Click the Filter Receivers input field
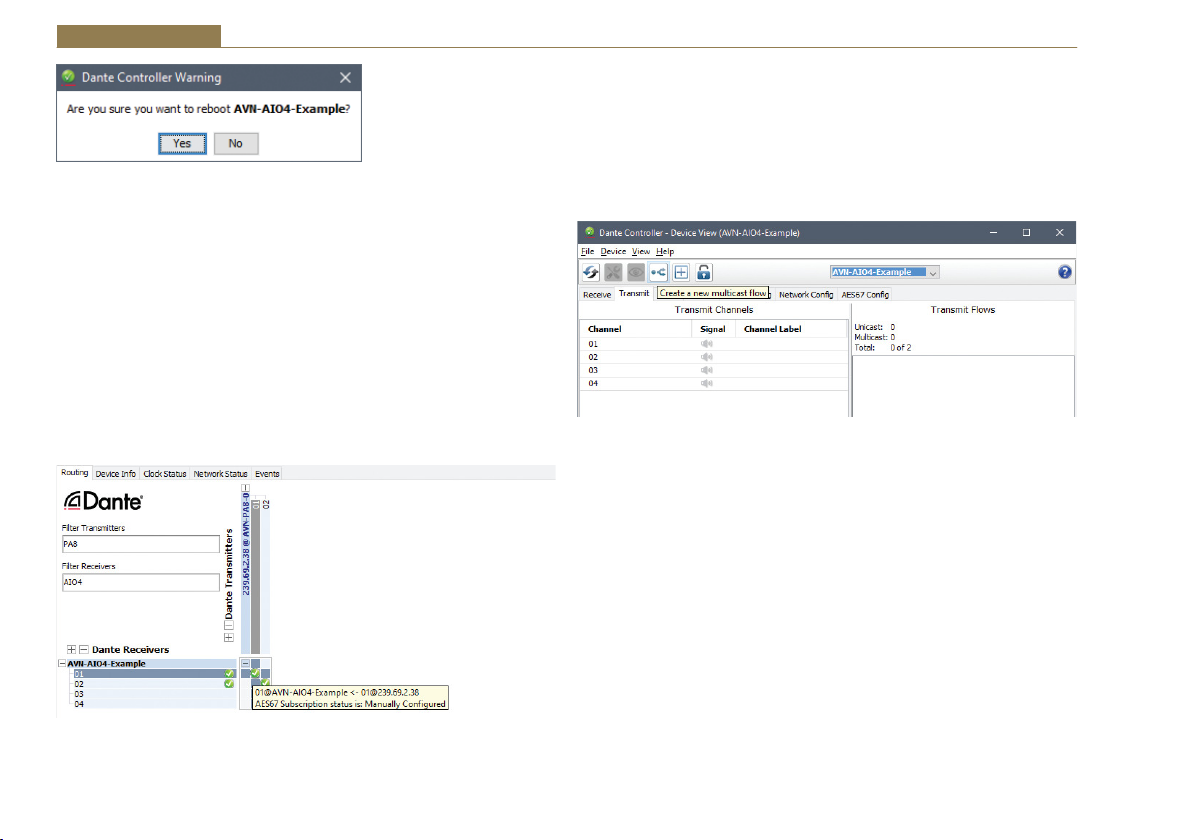The width and height of the screenshot is (1192, 840). (141, 582)
